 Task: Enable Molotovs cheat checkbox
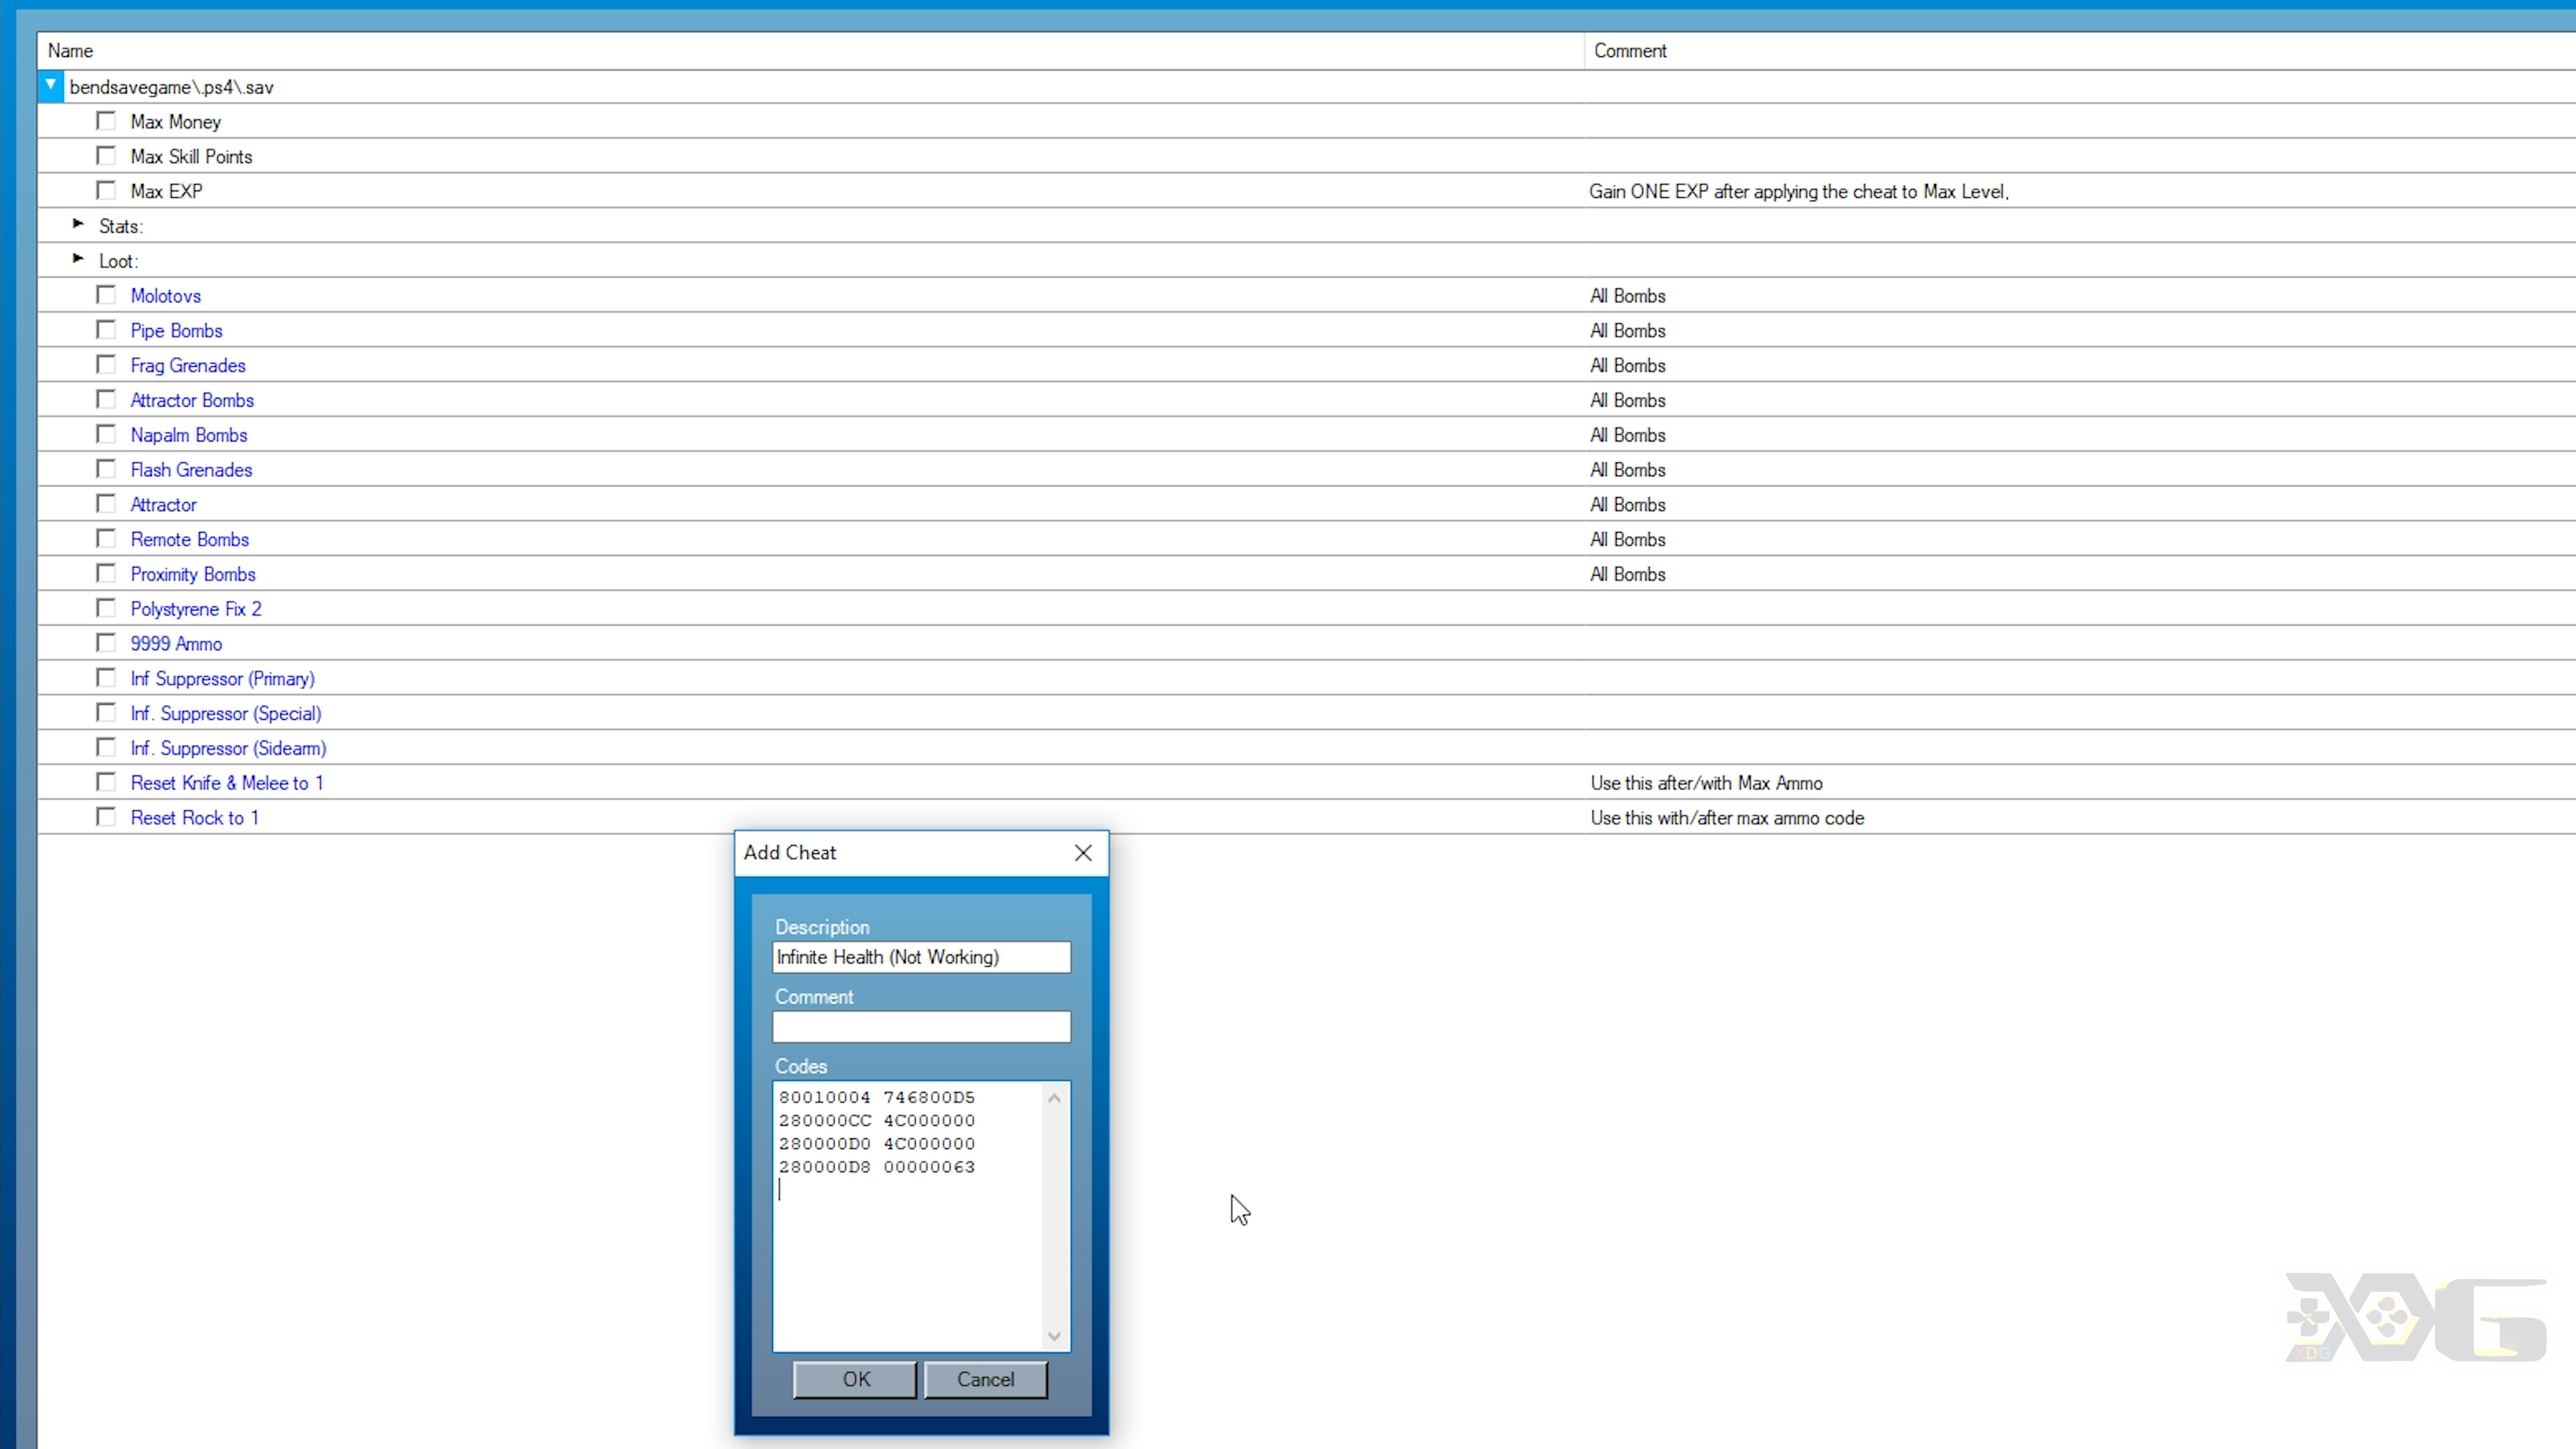click(106, 295)
